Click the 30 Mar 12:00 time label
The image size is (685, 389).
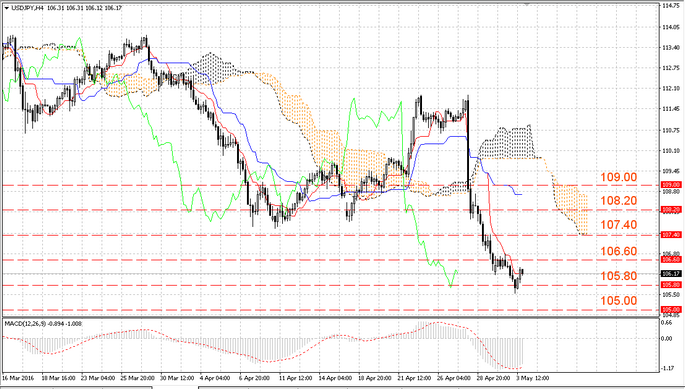point(177,378)
